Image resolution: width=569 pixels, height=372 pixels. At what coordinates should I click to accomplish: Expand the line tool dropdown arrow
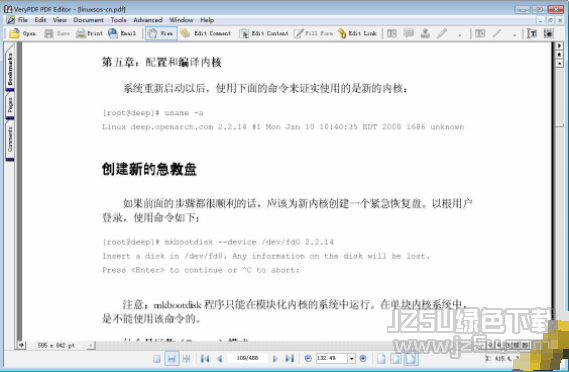coord(514,34)
